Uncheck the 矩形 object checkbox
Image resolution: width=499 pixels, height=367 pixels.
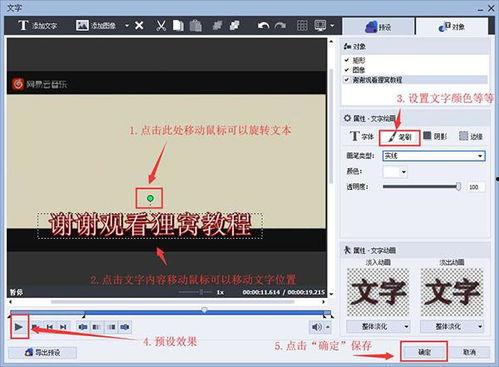point(347,60)
